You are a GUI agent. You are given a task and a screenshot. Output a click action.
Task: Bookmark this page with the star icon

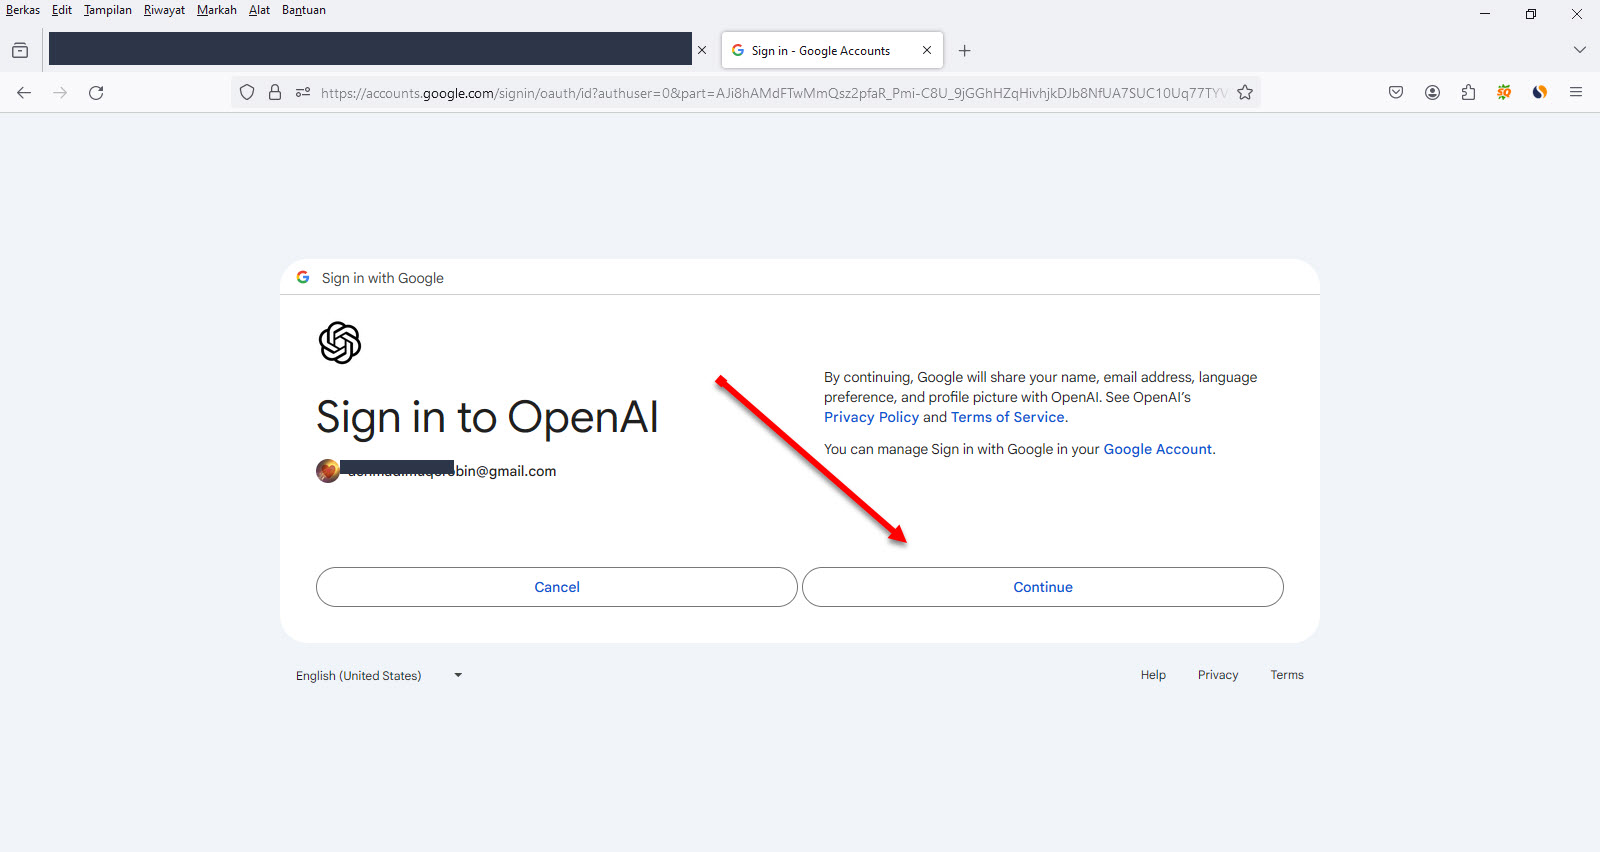click(x=1245, y=93)
